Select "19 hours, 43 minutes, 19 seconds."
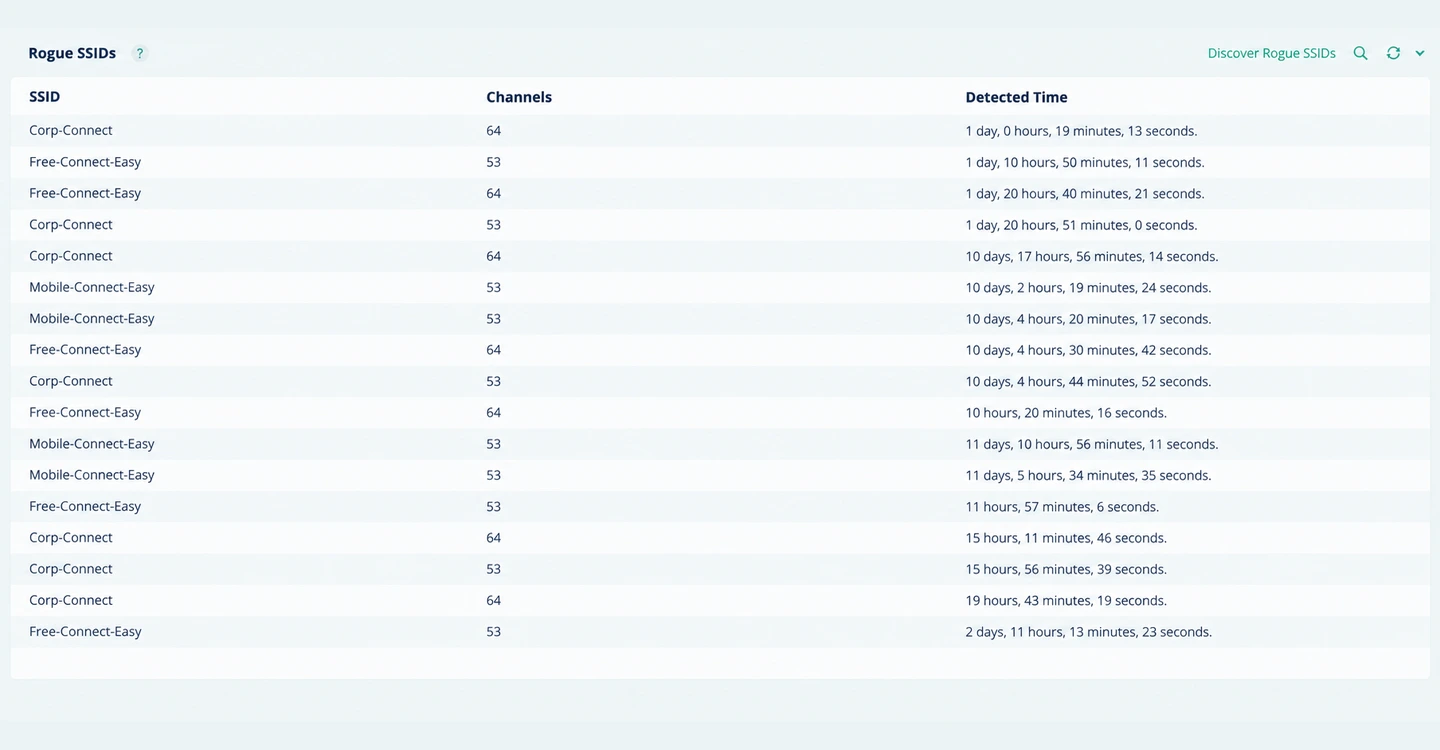Viewport: 1440px width, 750px height. (1066, 601)
